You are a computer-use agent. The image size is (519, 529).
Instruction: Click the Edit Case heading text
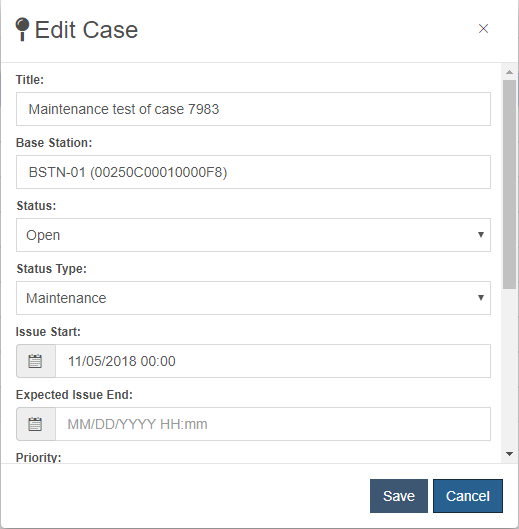[x=86, y=30]
